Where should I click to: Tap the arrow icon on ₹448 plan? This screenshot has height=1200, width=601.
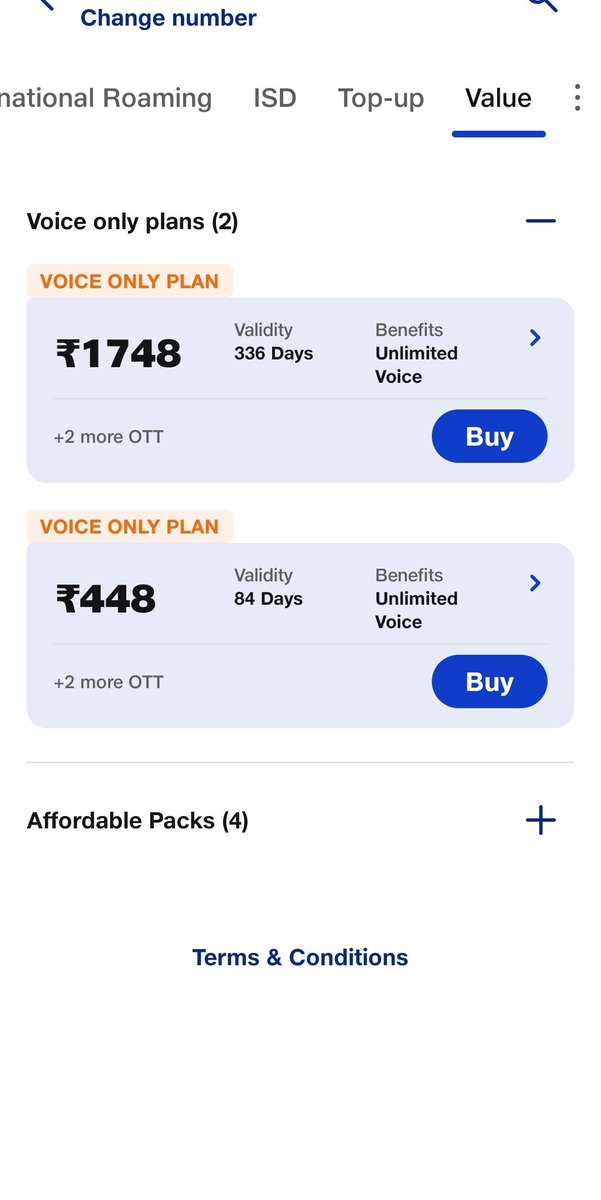535,583
